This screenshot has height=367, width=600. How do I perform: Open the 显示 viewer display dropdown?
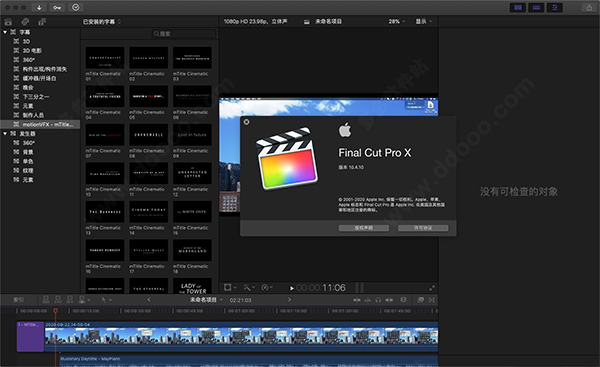point(424,21)
